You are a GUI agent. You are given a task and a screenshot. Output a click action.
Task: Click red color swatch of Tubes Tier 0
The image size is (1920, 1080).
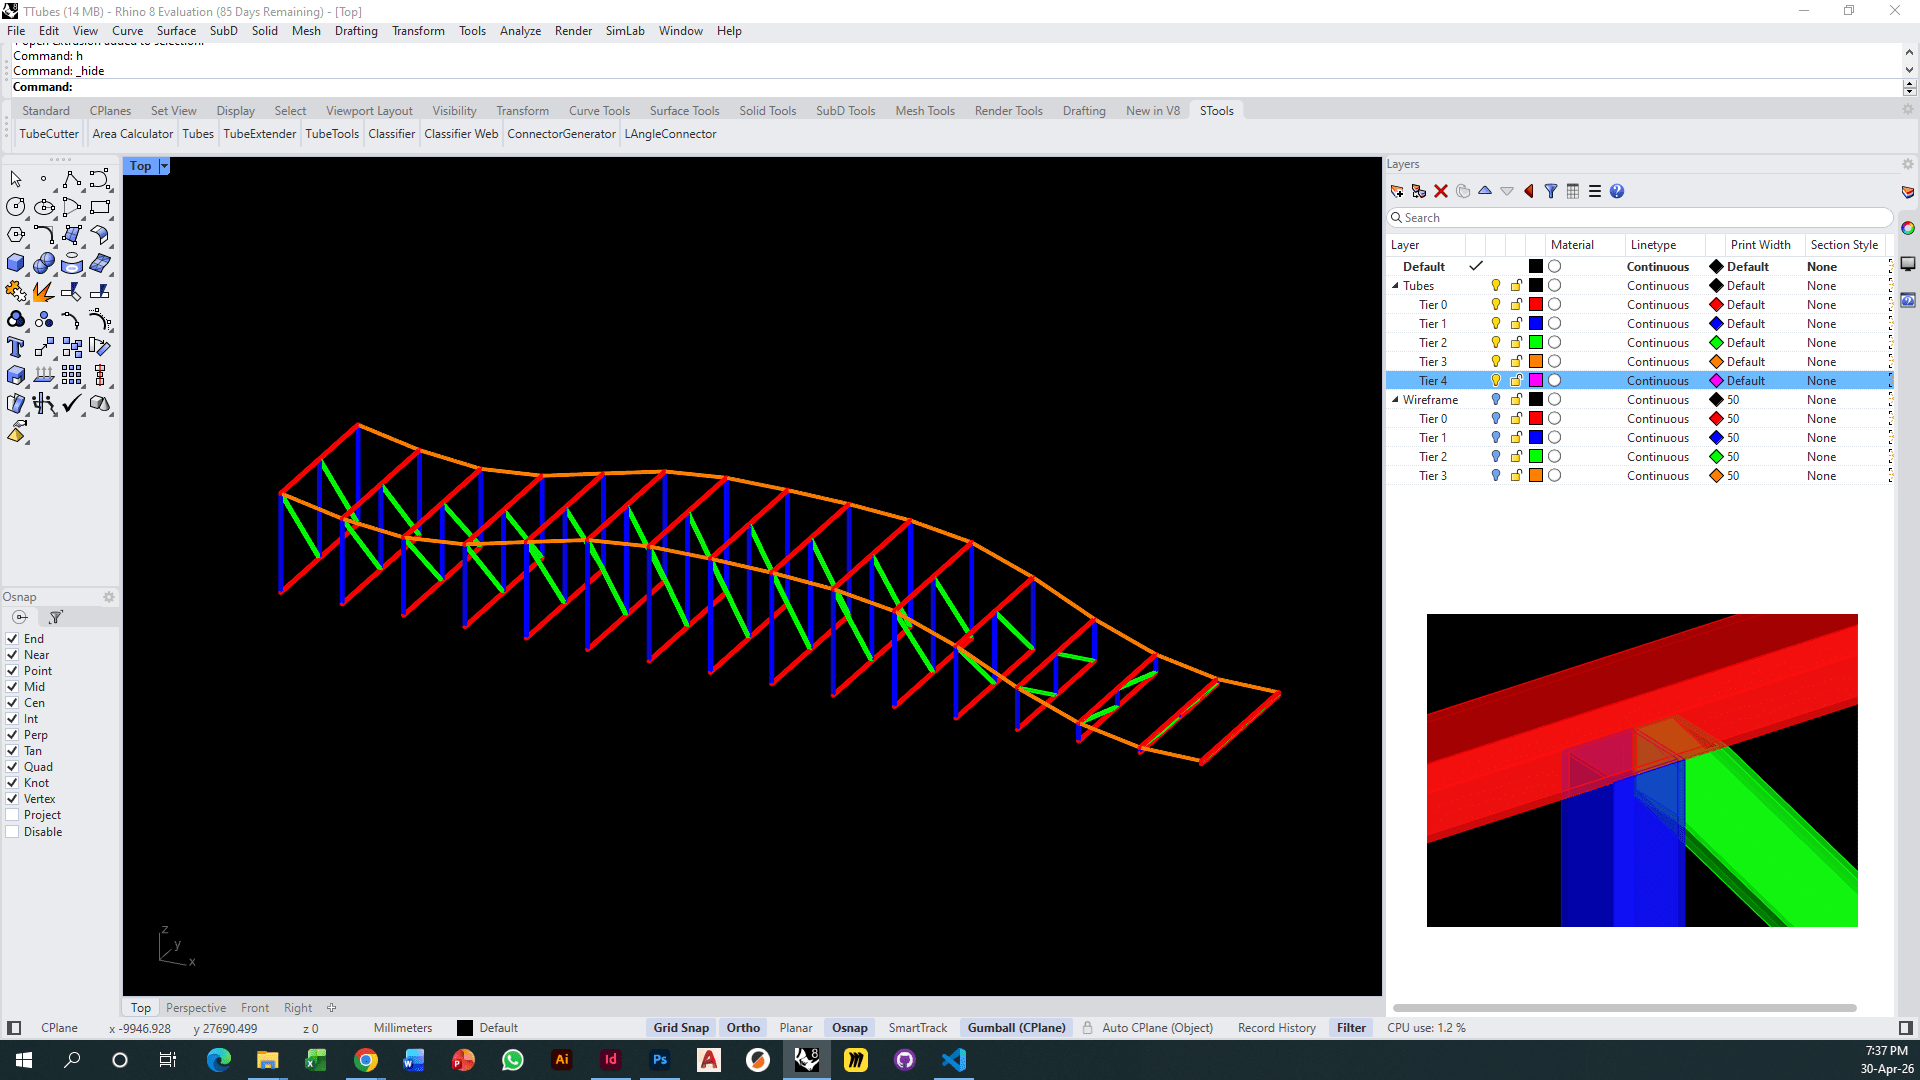[x=1536, y=305]
